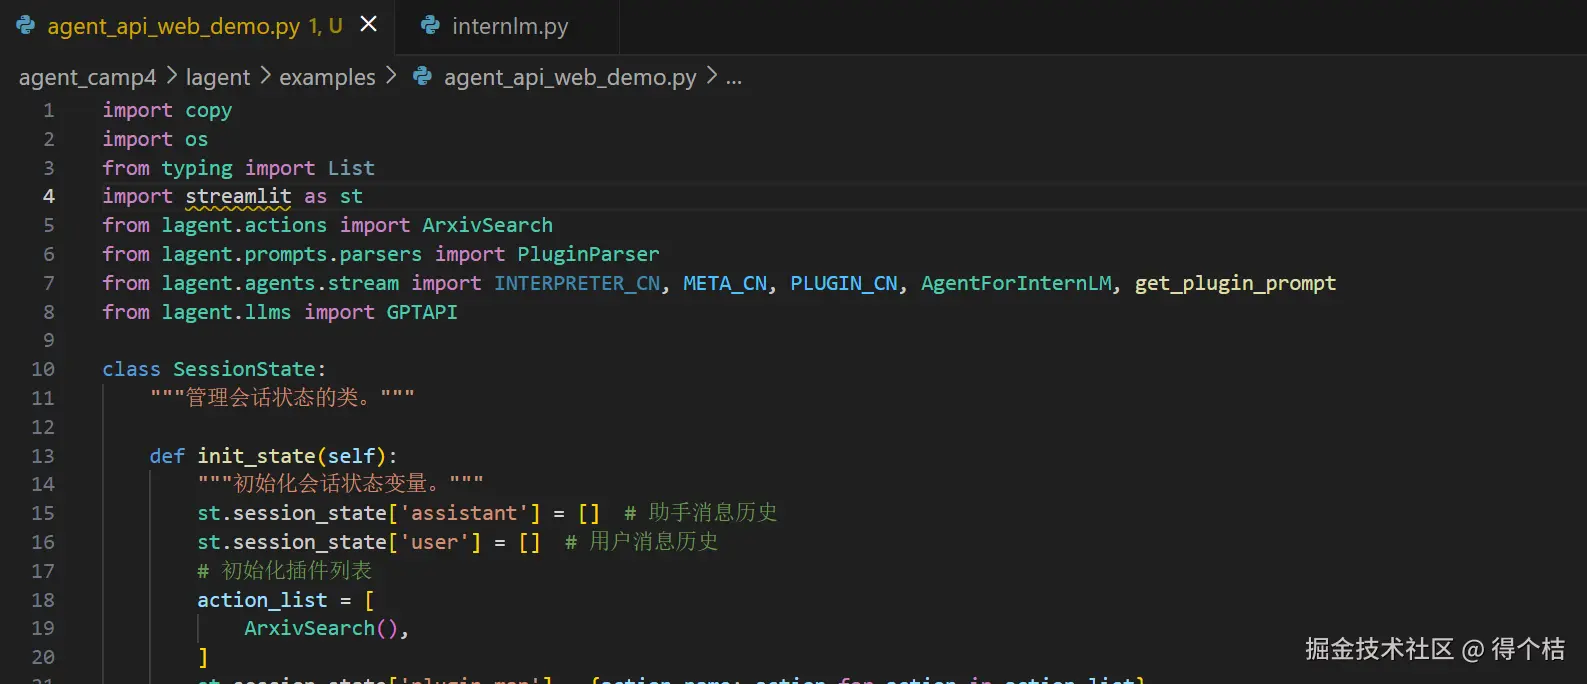Click the '# 初始化插件列表' comment
This screenshot has width=1587, height=684.
285,571
